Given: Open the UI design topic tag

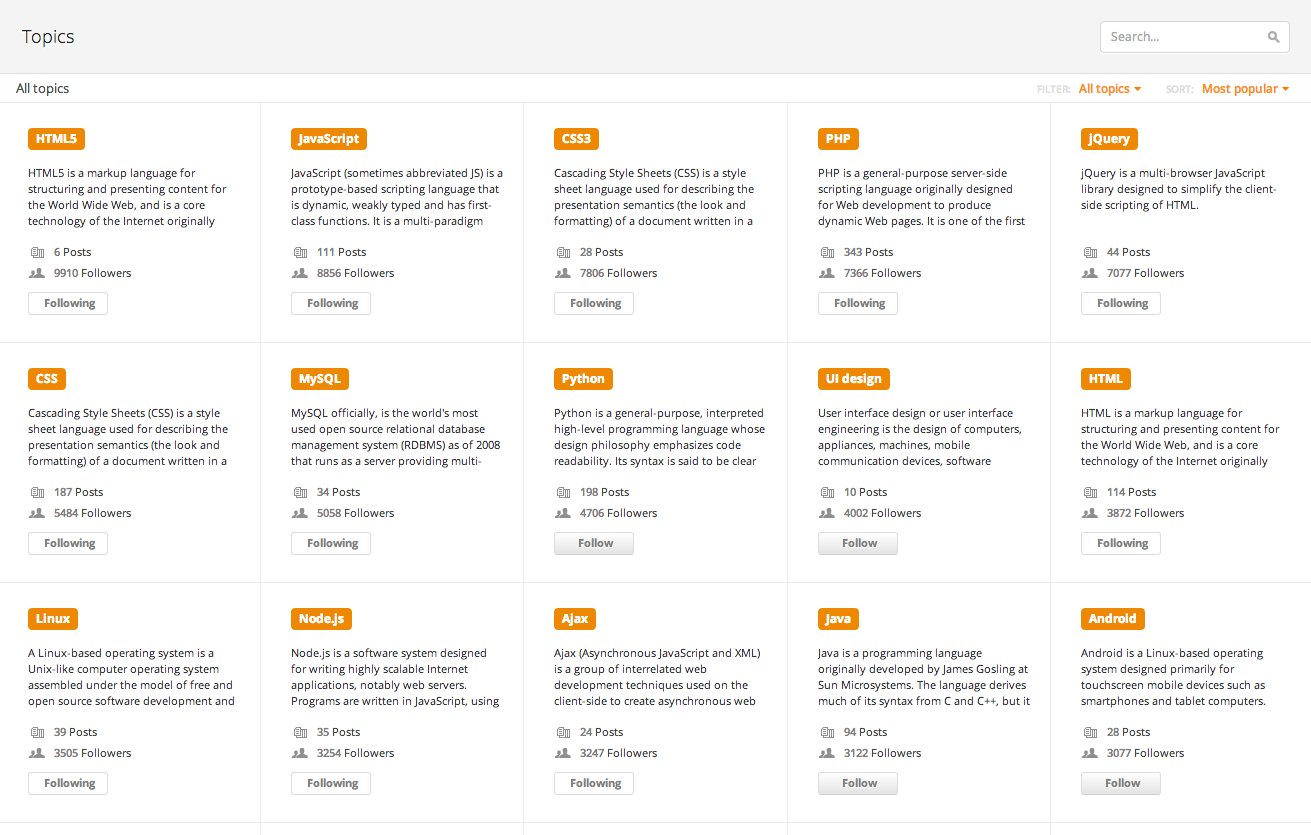Looking at the screenshot, I should (854, 379).
